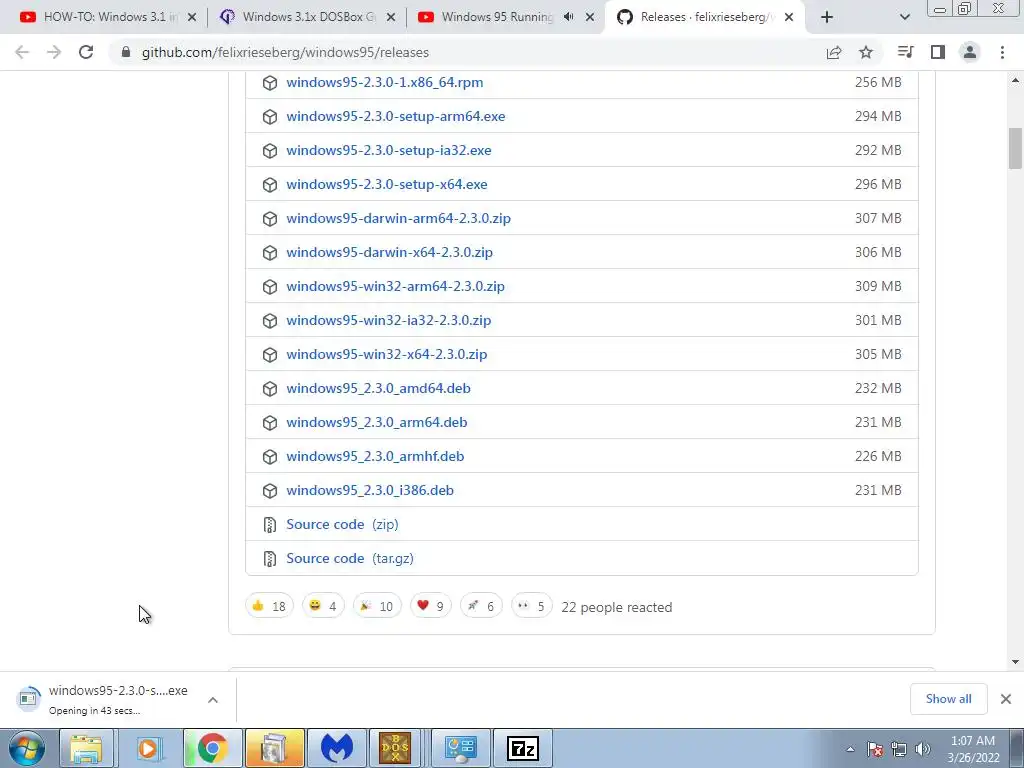The height and width of the screenshot is (768, 1024).
Task: Toggle hooray party reaction with 10
Action: pyautogui.click(x=377, y=606)
